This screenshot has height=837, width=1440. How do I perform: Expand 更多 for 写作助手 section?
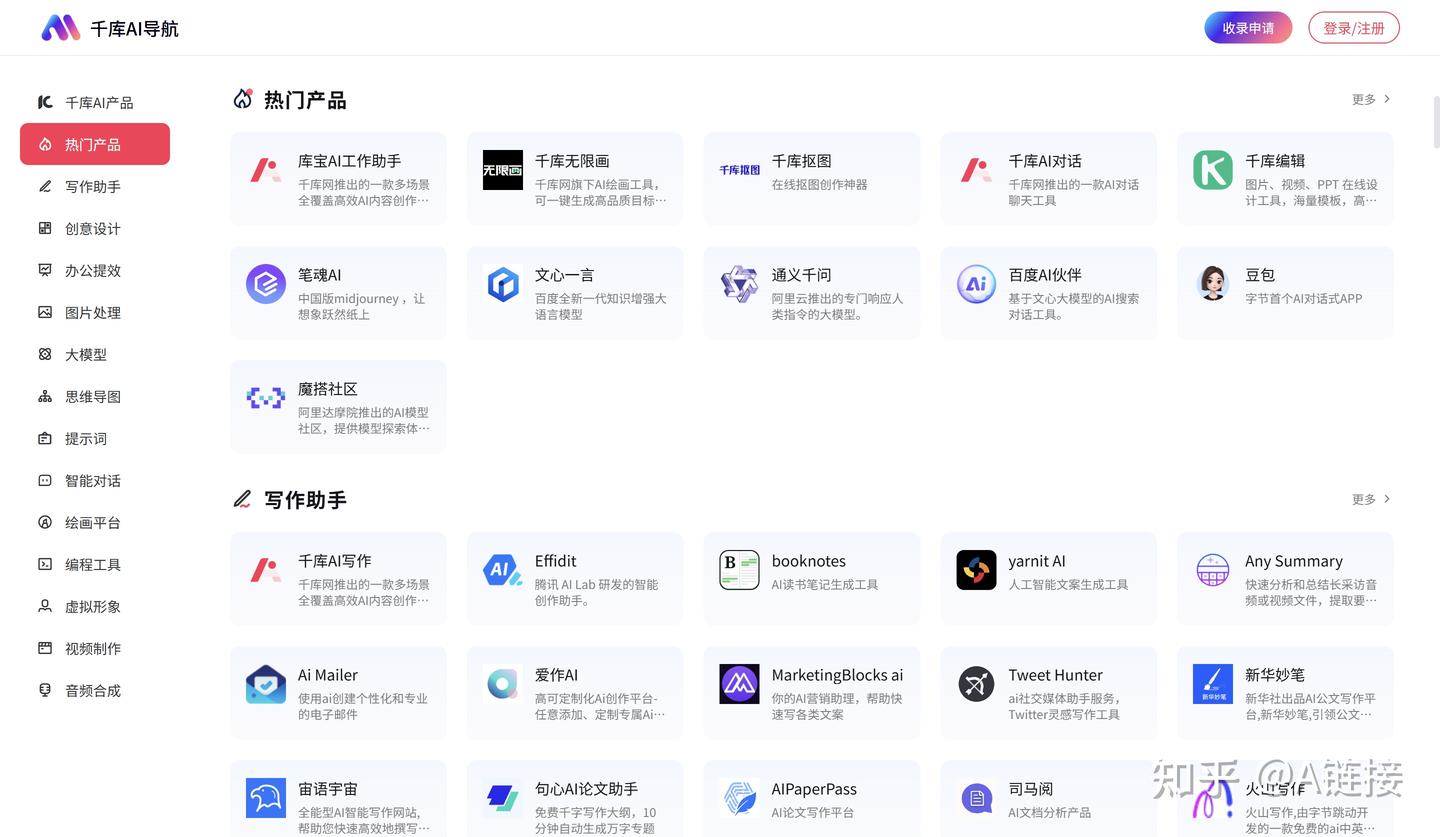point(1371,499)
